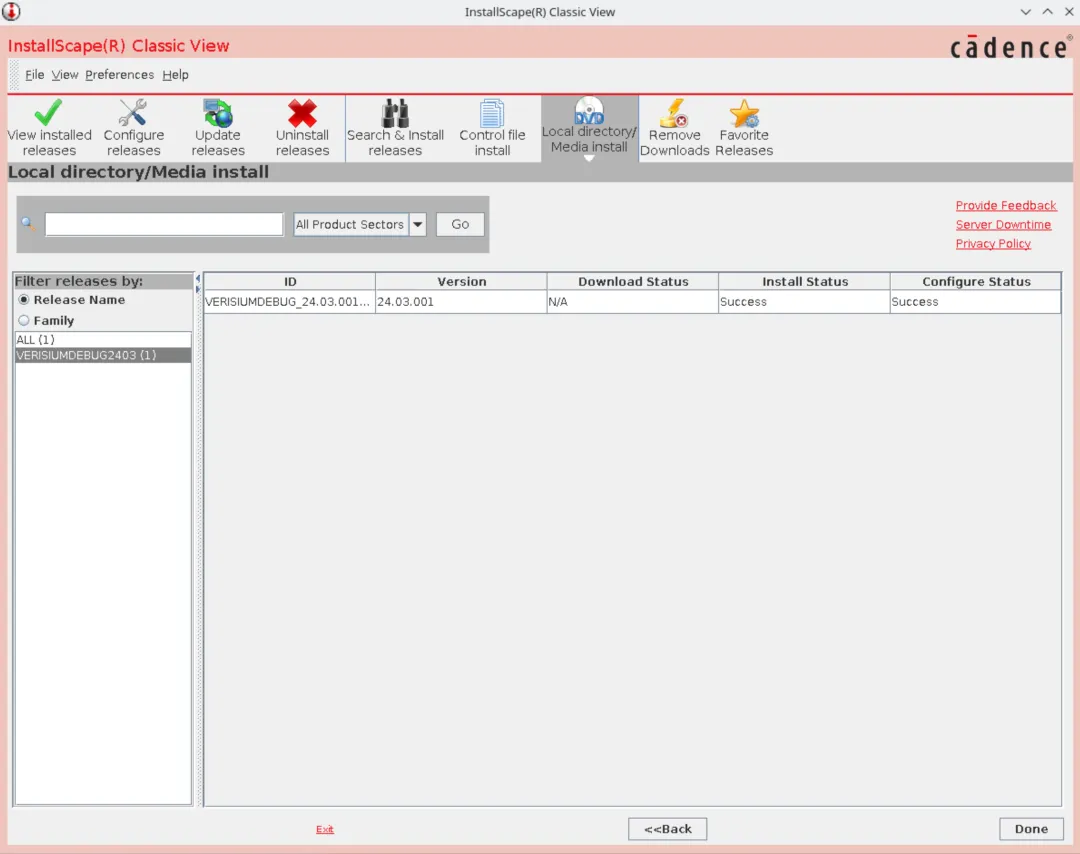This screenshot has width=1080, height=854.
Task: Open the Help menu
Action: (176, 74)
